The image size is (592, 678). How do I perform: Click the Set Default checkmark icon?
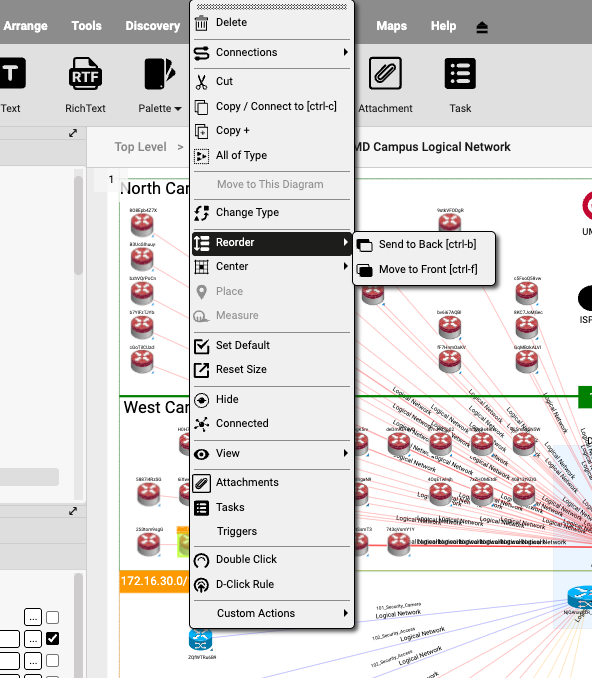click(x=201, y=345)
